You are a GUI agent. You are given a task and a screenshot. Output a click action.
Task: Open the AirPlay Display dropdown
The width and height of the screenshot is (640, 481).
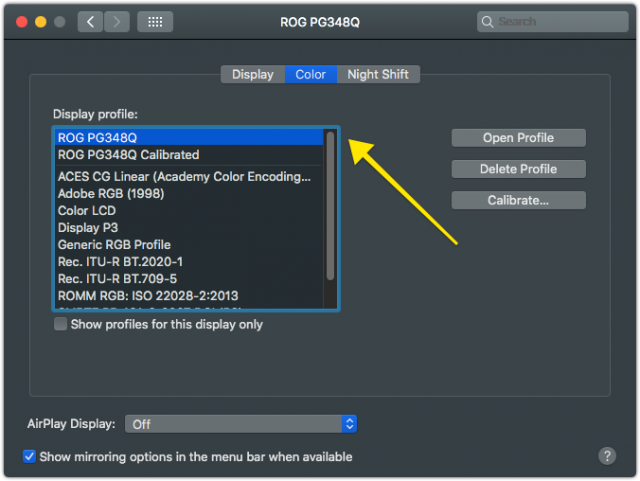click(241, 424)
